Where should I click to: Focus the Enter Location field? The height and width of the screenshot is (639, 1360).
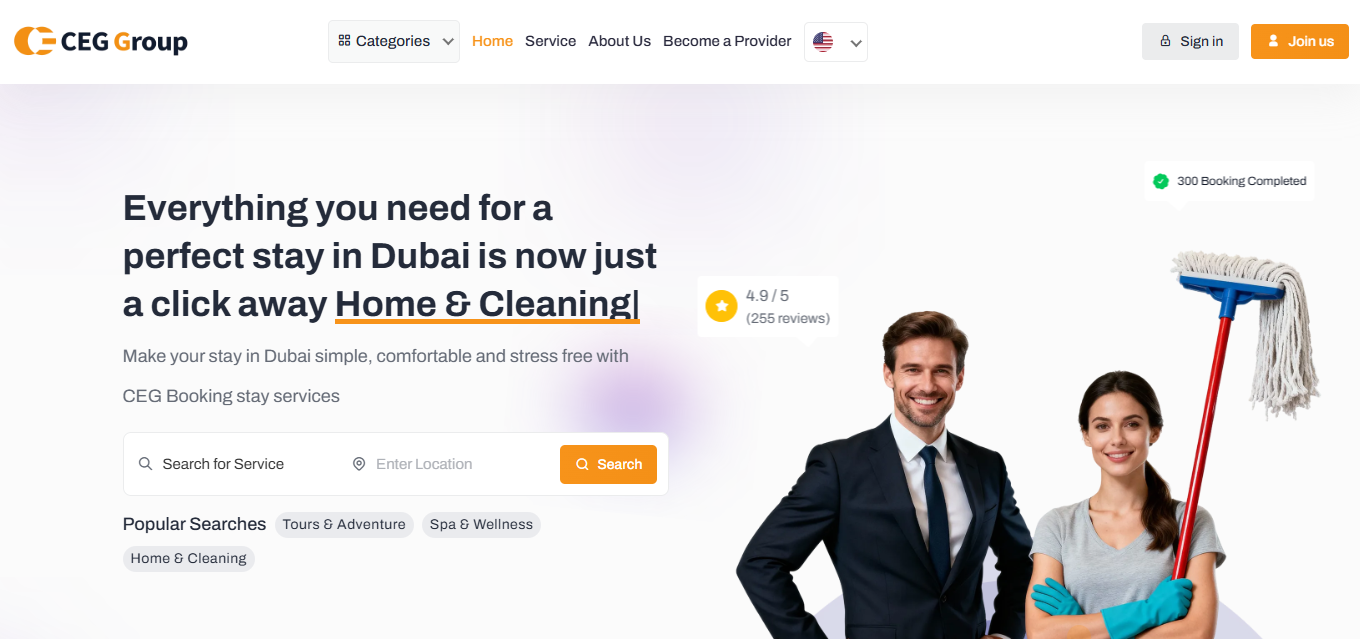coord(450,464)
